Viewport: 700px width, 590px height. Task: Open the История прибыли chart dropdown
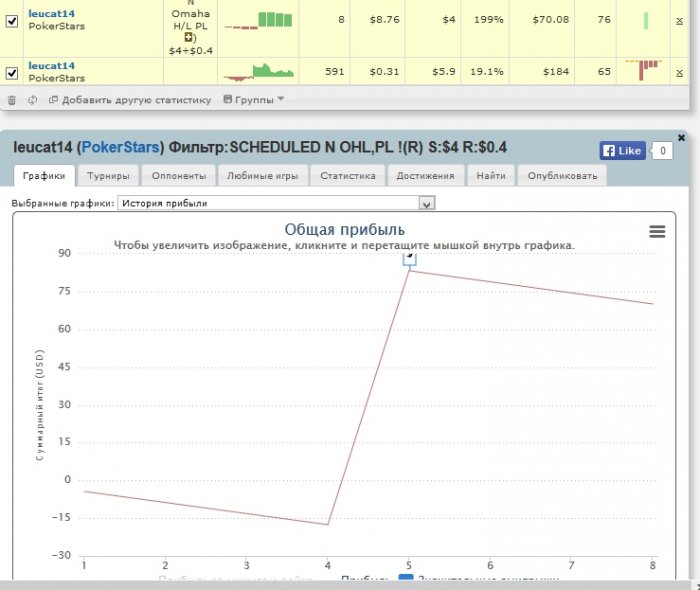[276, 203]
